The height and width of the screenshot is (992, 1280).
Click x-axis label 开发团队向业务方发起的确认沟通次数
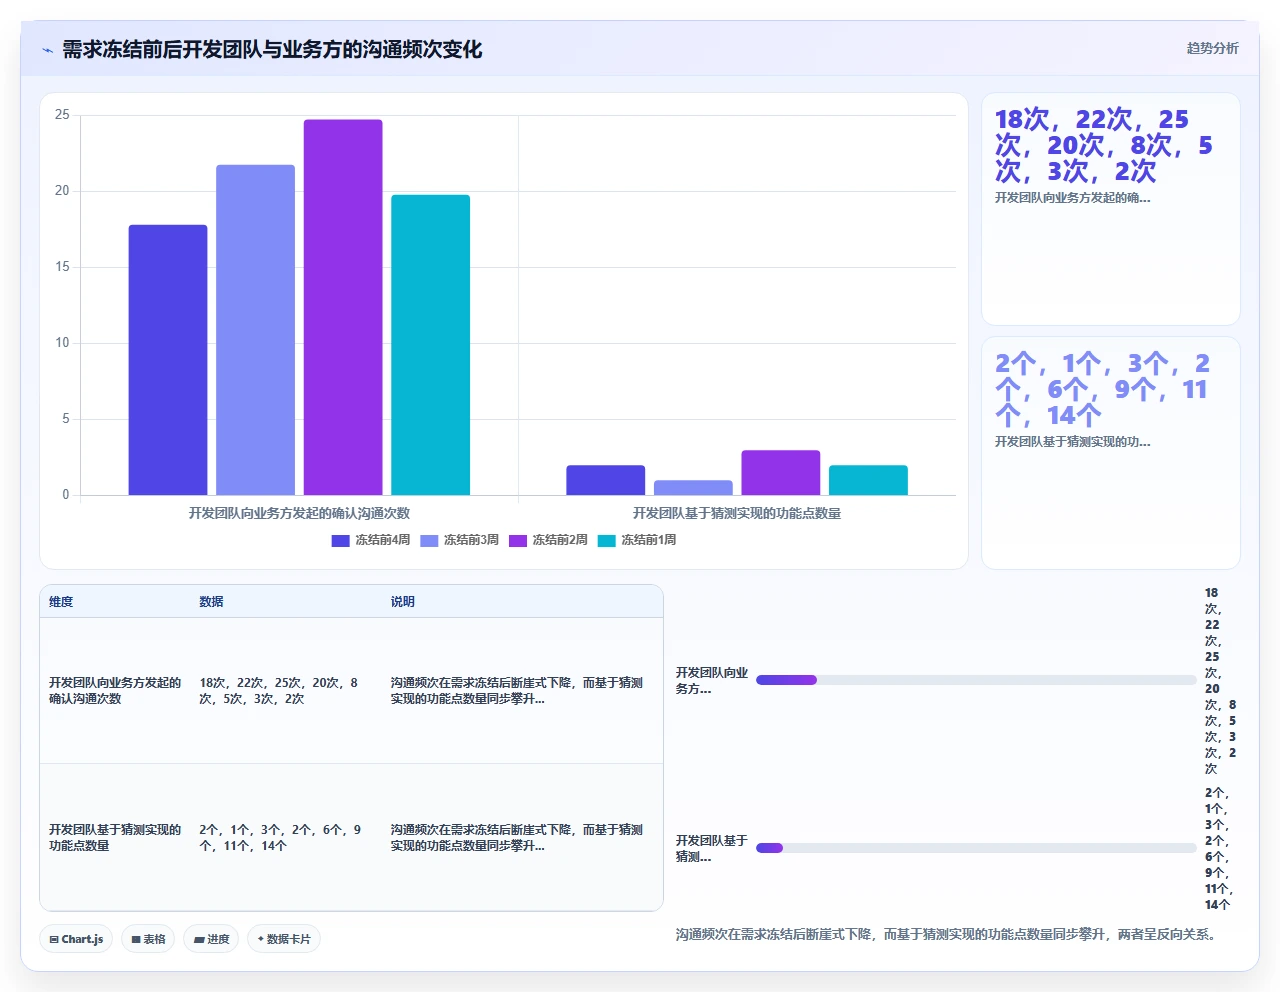(299, 513)
